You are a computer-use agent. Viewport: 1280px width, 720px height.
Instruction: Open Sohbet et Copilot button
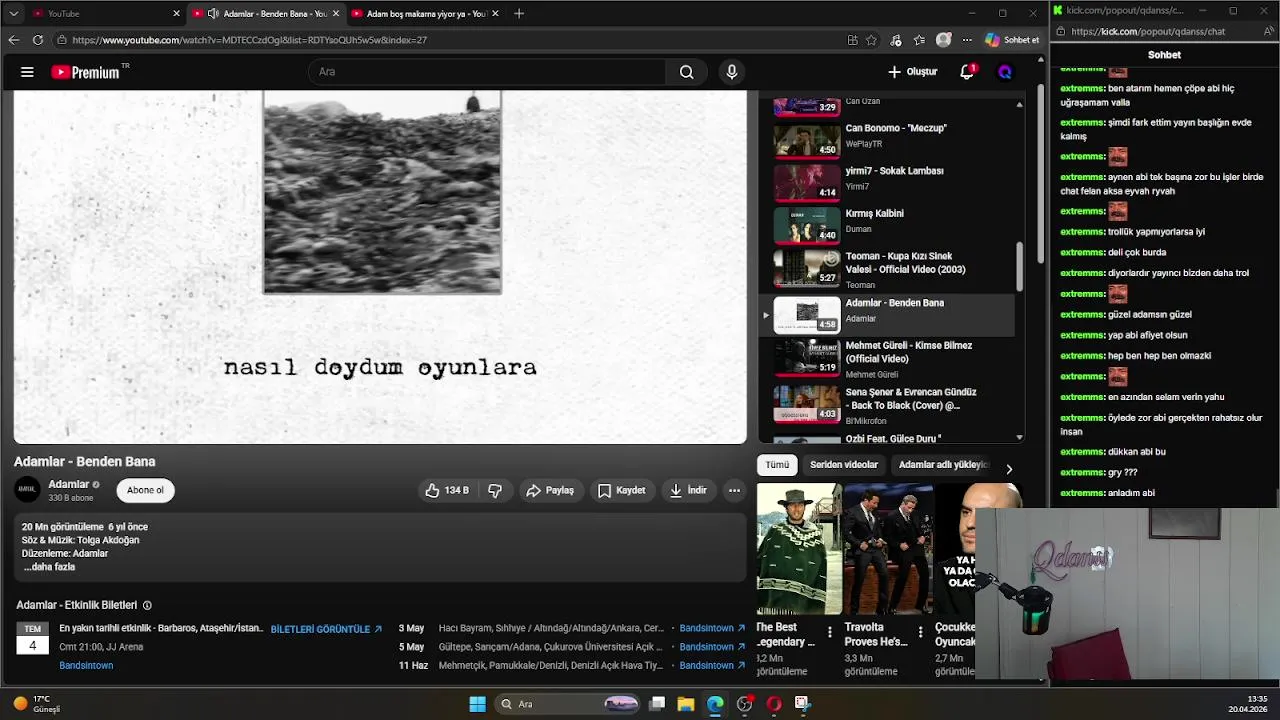coord(1012,40)
